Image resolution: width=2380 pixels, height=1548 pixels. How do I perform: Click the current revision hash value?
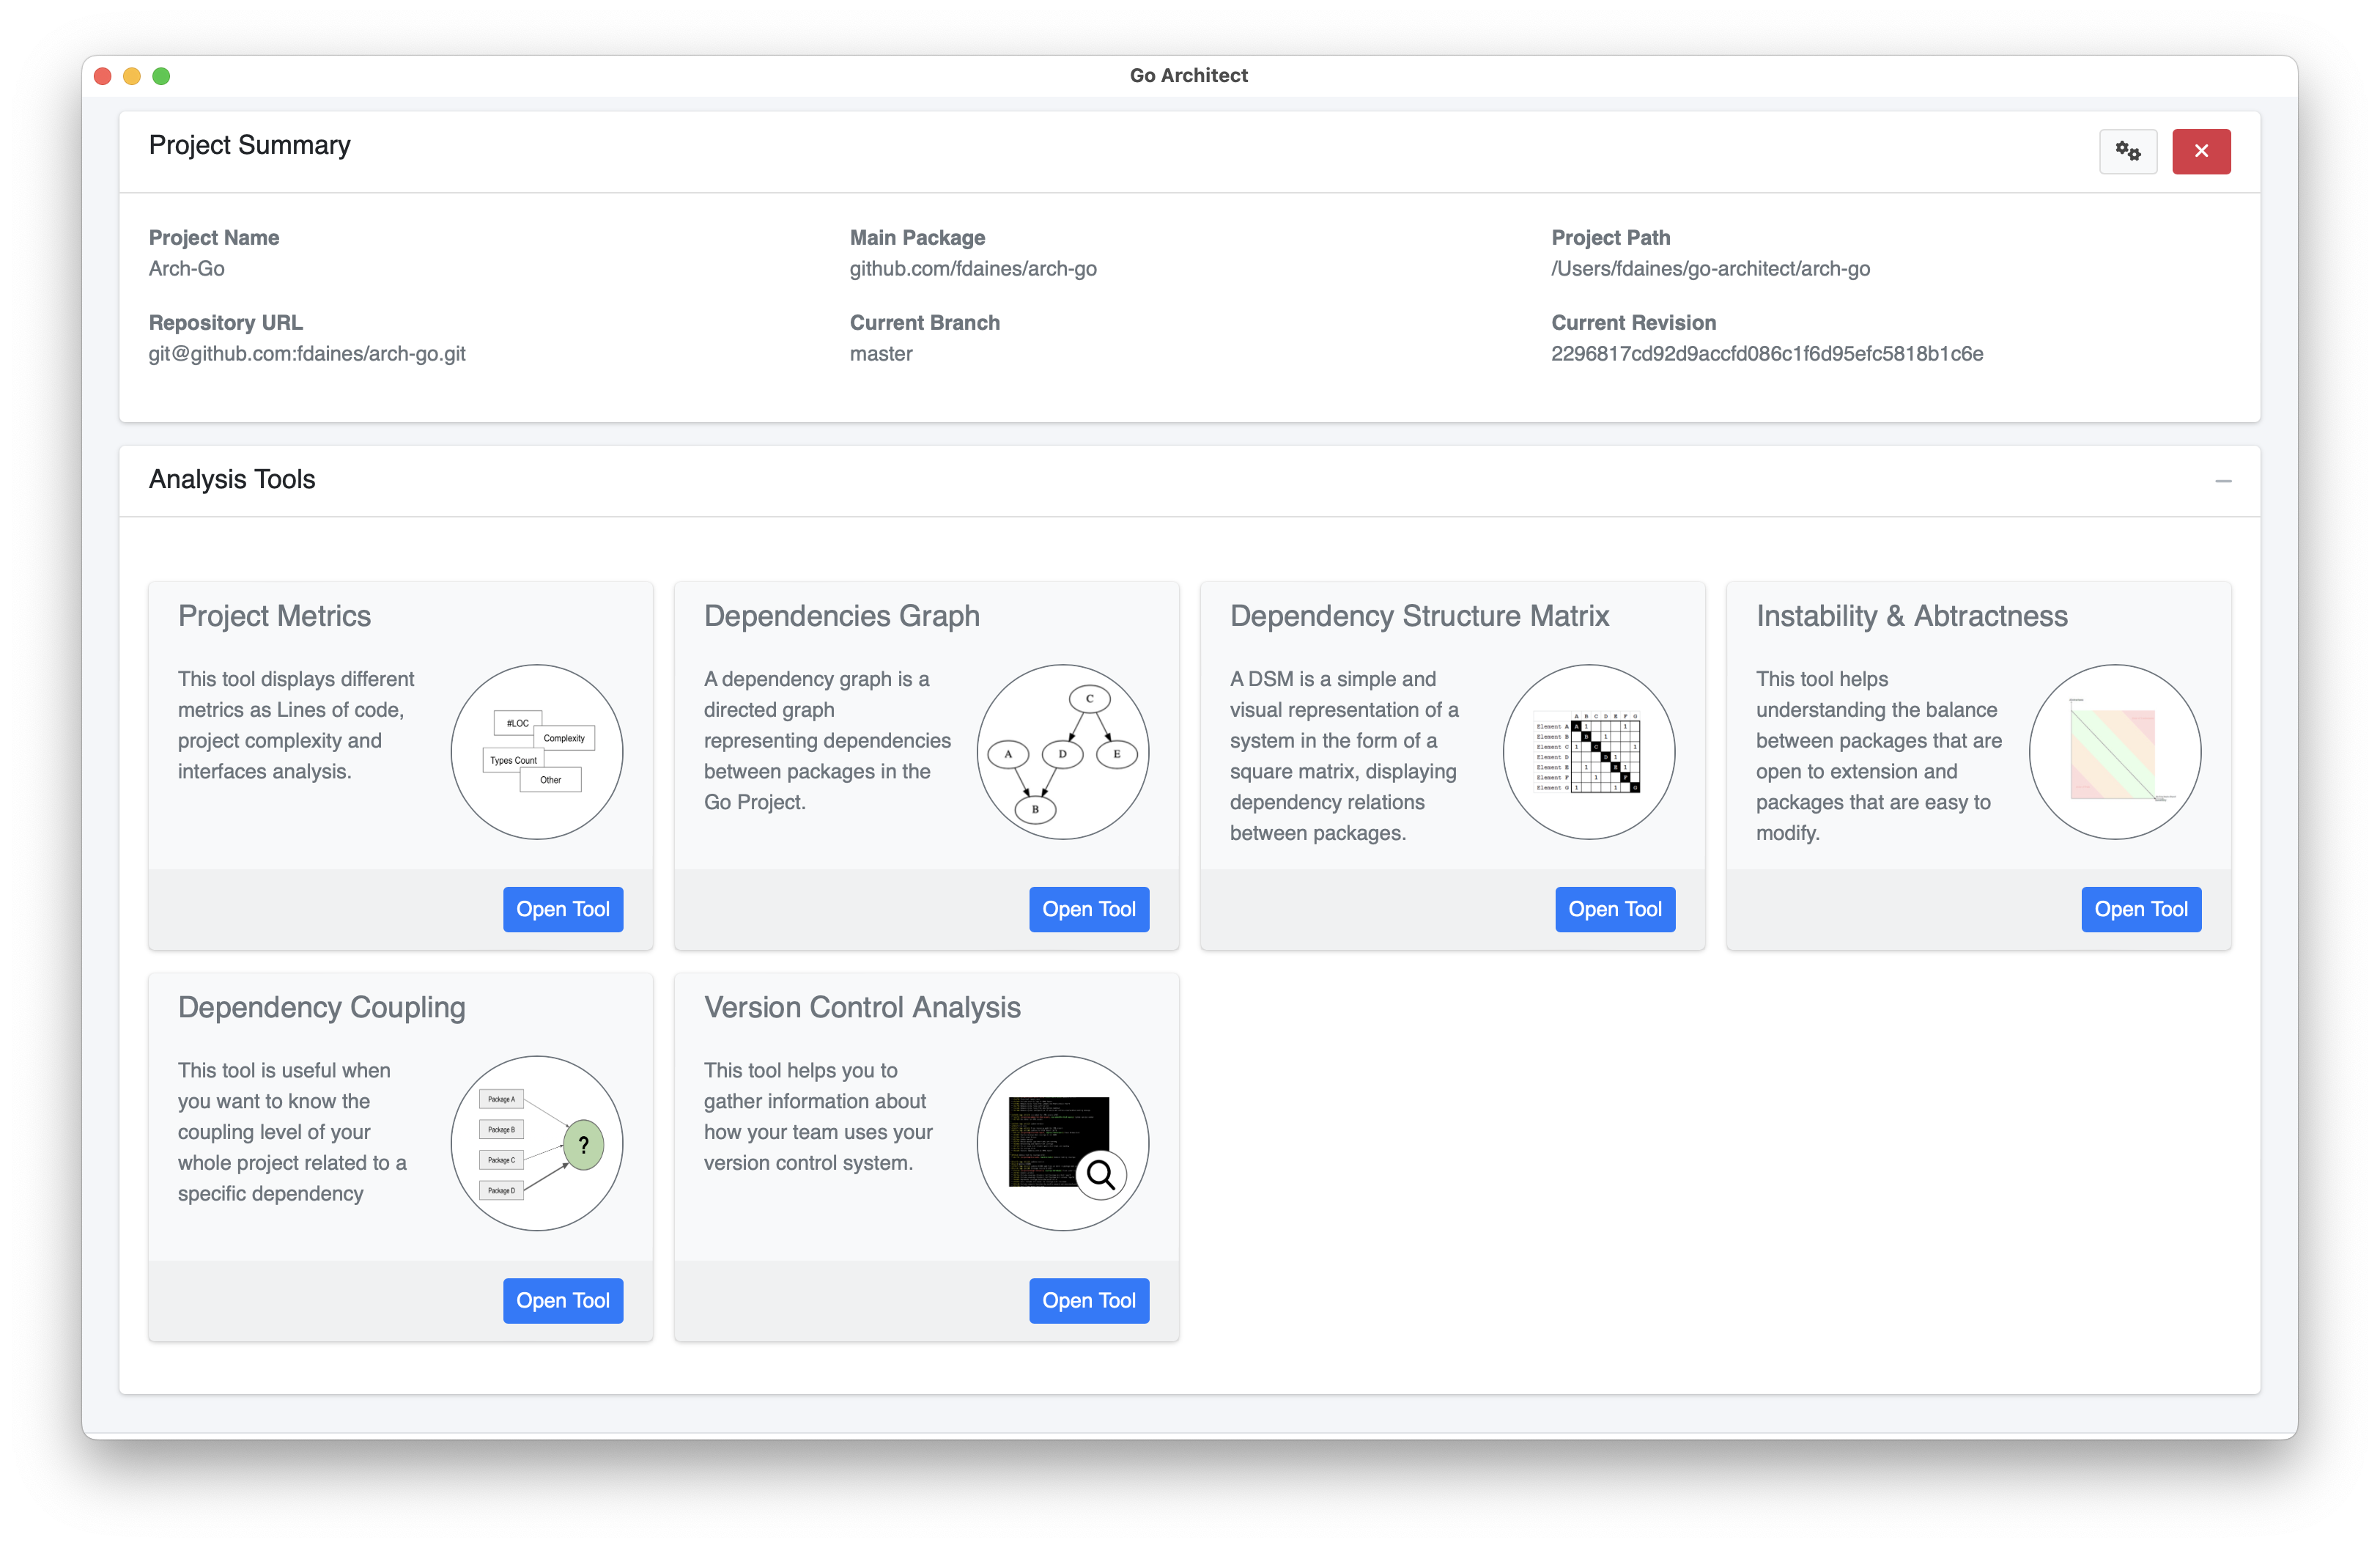[1767, 353]
